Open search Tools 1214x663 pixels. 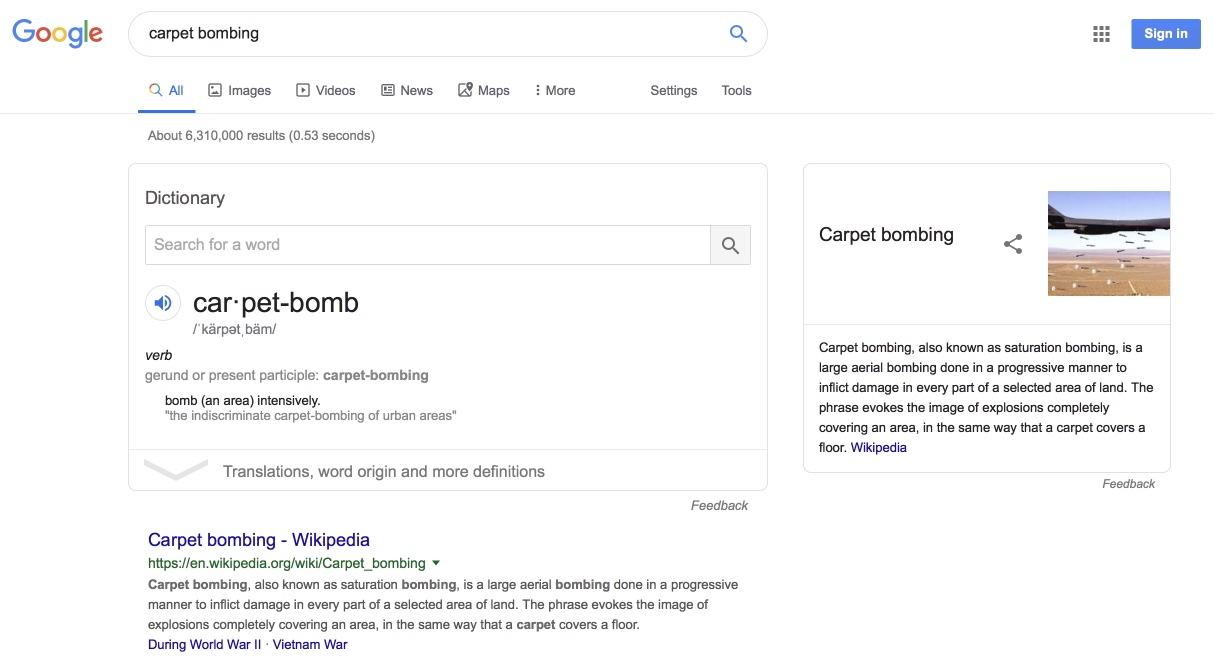736,90
